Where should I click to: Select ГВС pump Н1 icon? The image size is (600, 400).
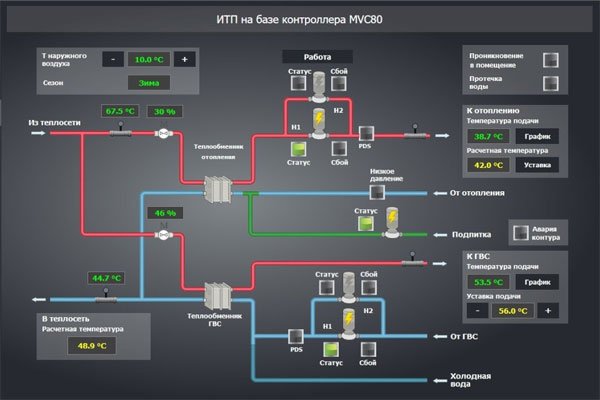(349, 324)
